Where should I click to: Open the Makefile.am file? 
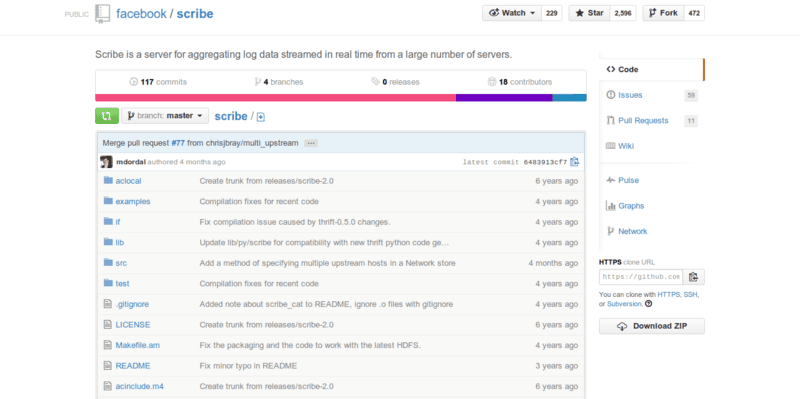[138, 345]
